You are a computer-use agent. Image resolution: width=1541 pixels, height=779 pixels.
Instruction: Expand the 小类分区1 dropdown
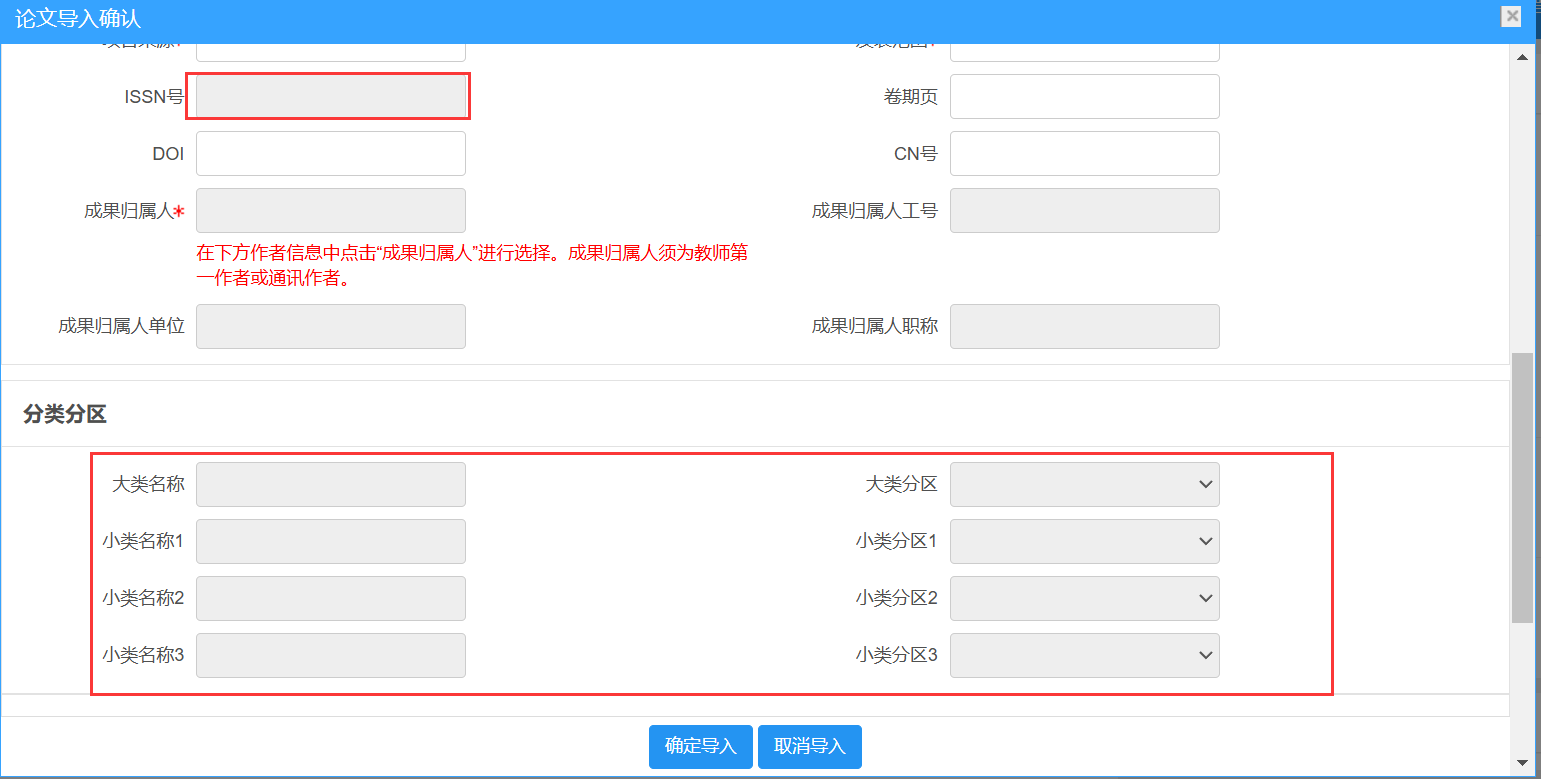point(1084,542)
